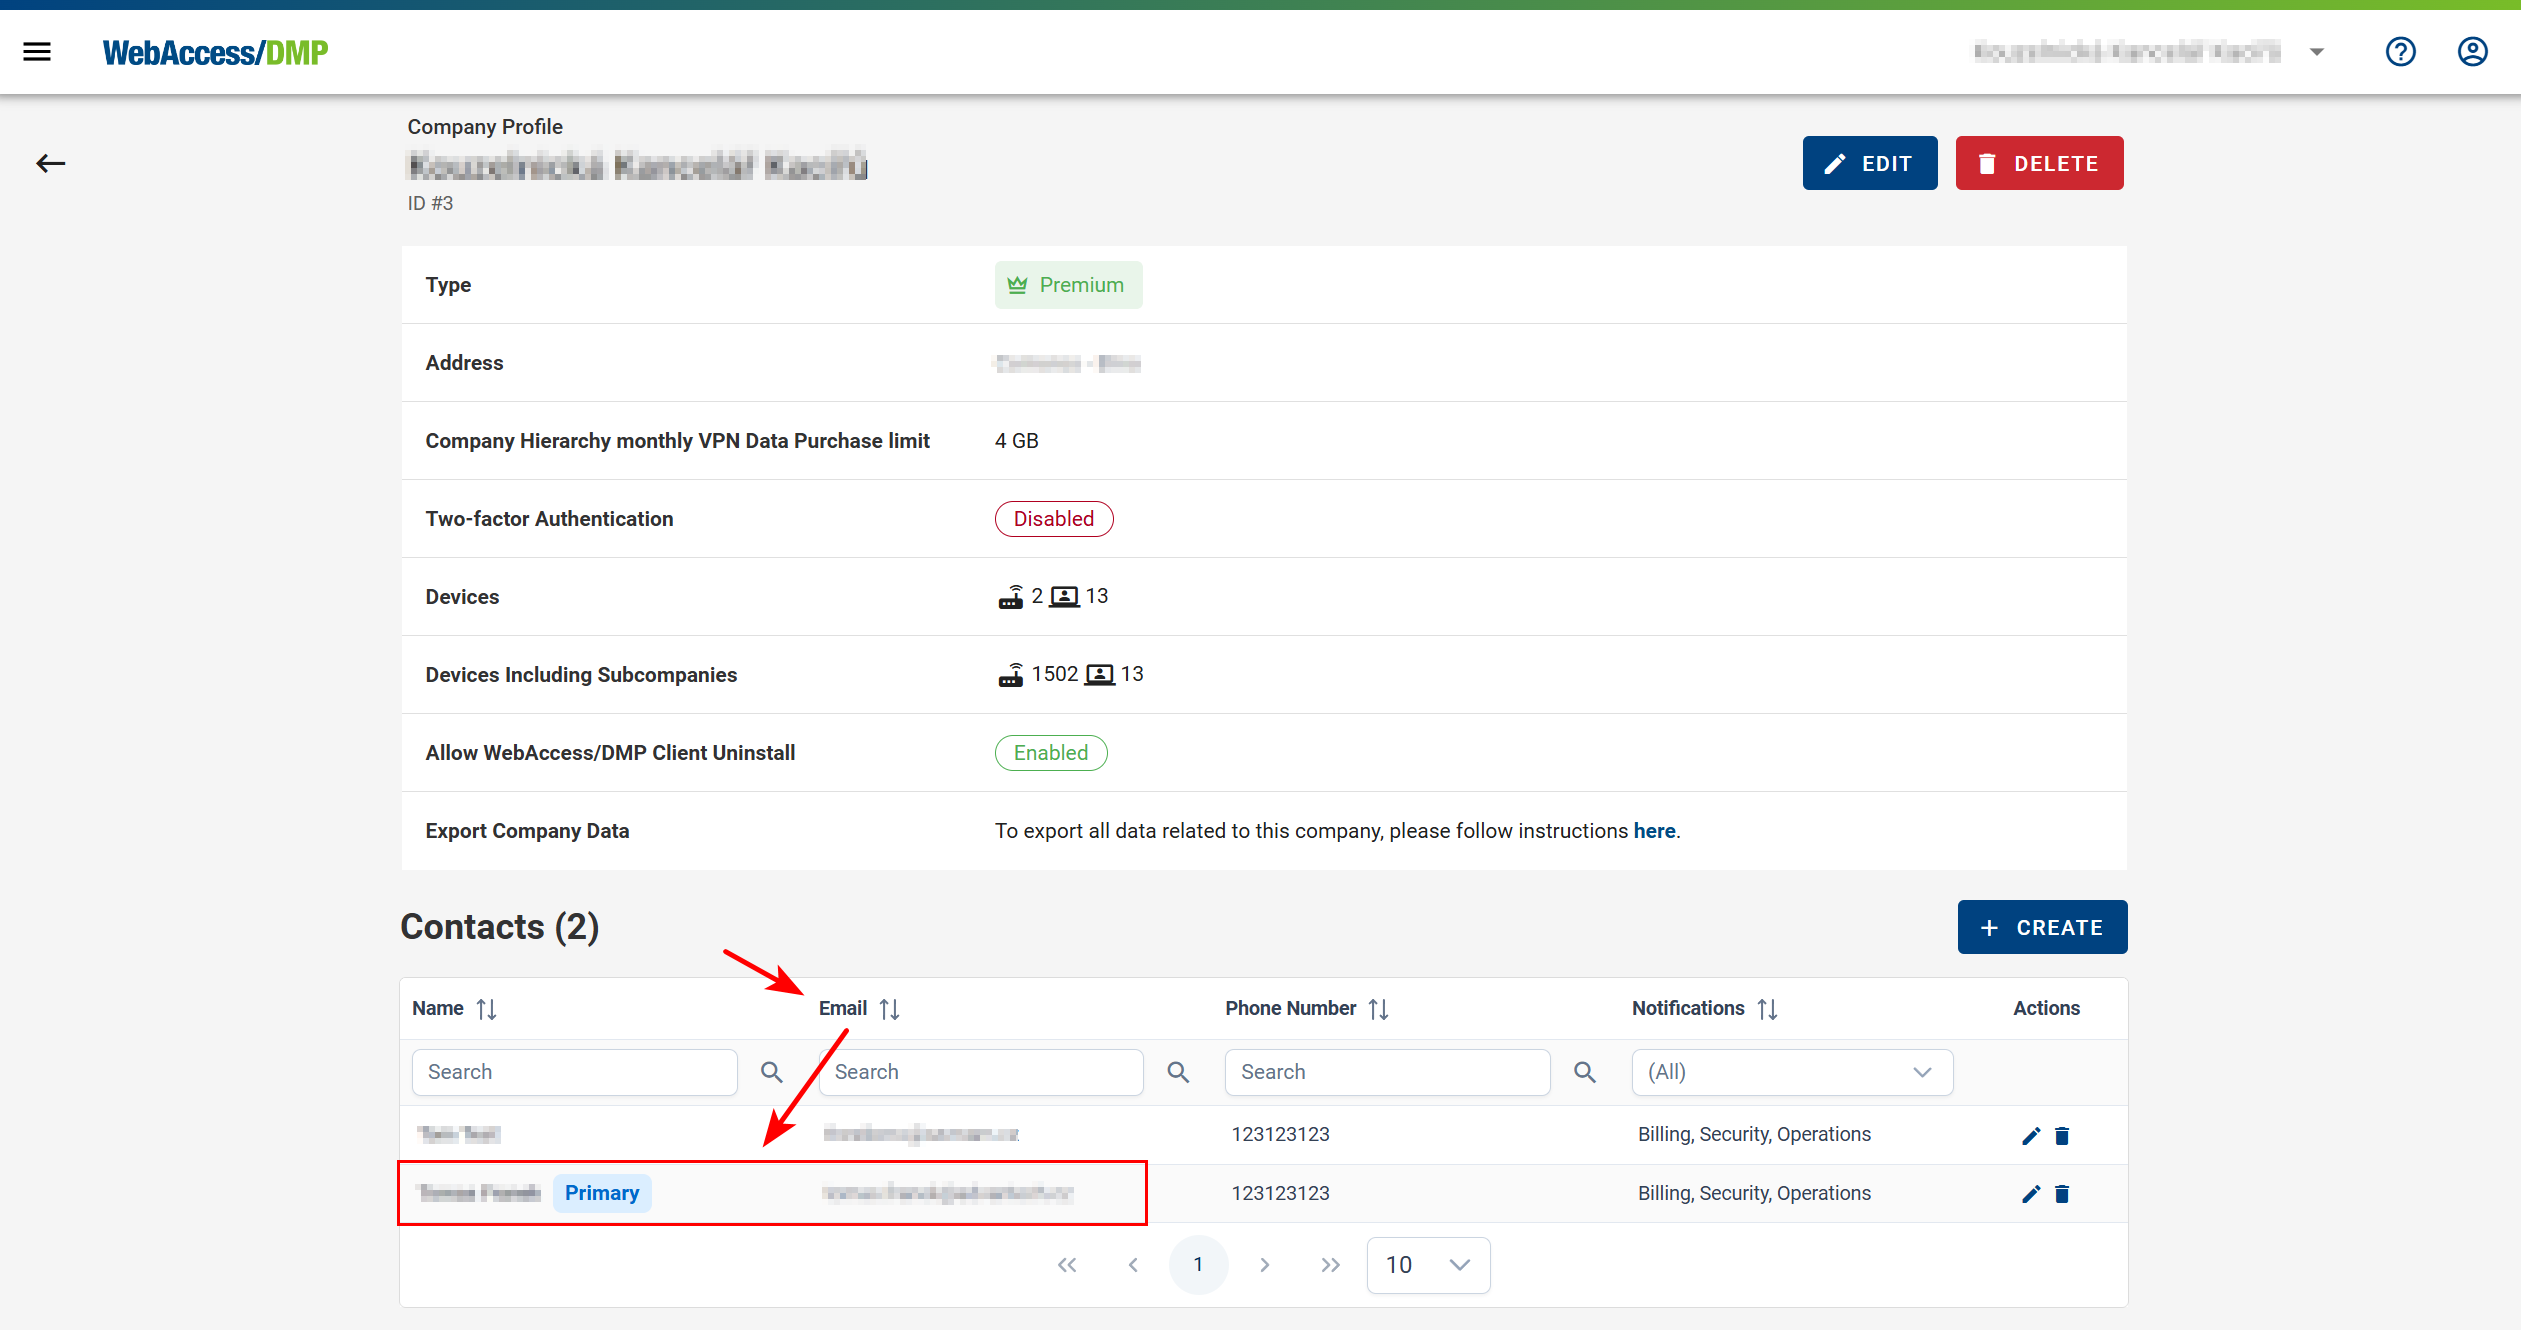Open the Notifications (All) filter dropdown
Image resolution: width=2521 pixels, height=1330 pixels.
point(1791,1072)
